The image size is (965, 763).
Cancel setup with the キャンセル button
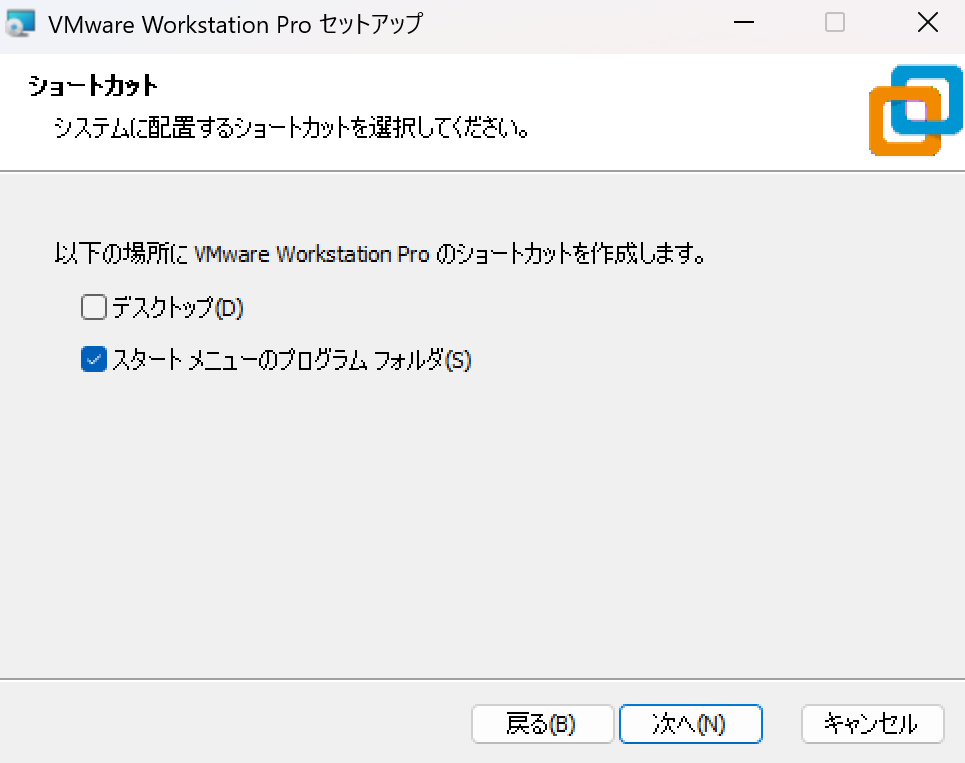coord(872,724)
